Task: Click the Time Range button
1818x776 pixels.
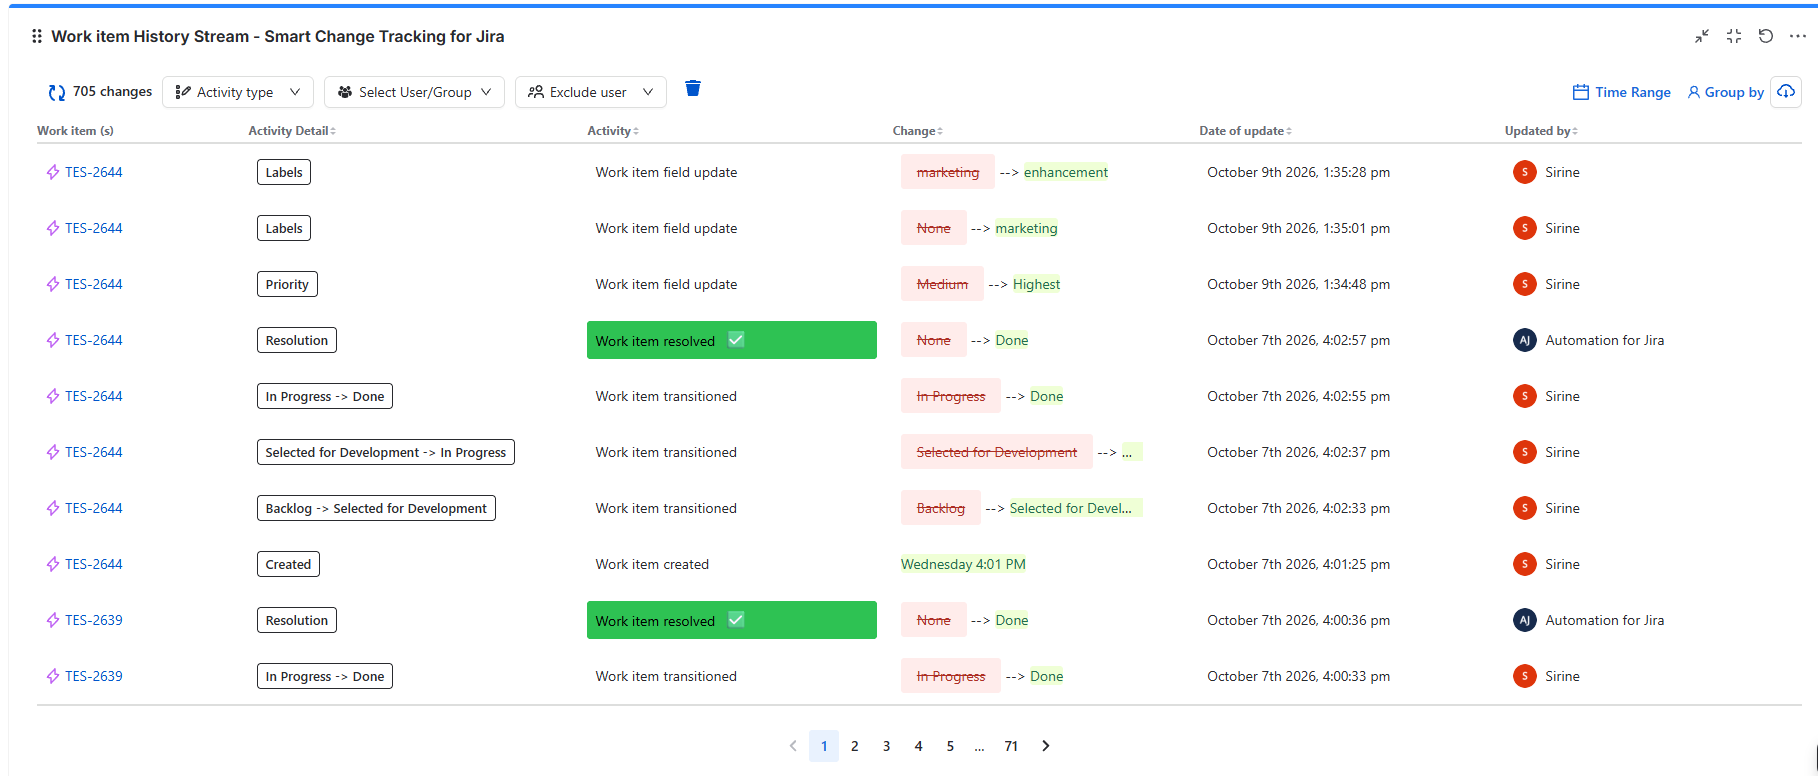Action: [x=1622, y=92]
